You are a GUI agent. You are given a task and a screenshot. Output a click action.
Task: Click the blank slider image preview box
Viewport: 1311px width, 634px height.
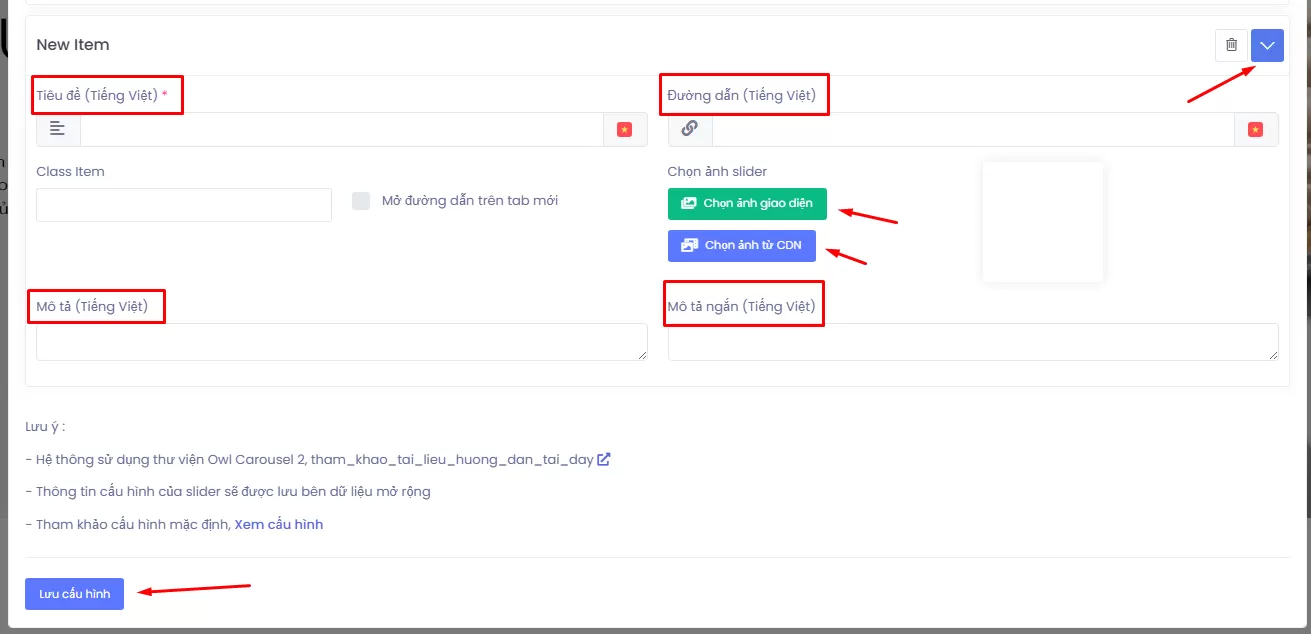(1042, 221)
